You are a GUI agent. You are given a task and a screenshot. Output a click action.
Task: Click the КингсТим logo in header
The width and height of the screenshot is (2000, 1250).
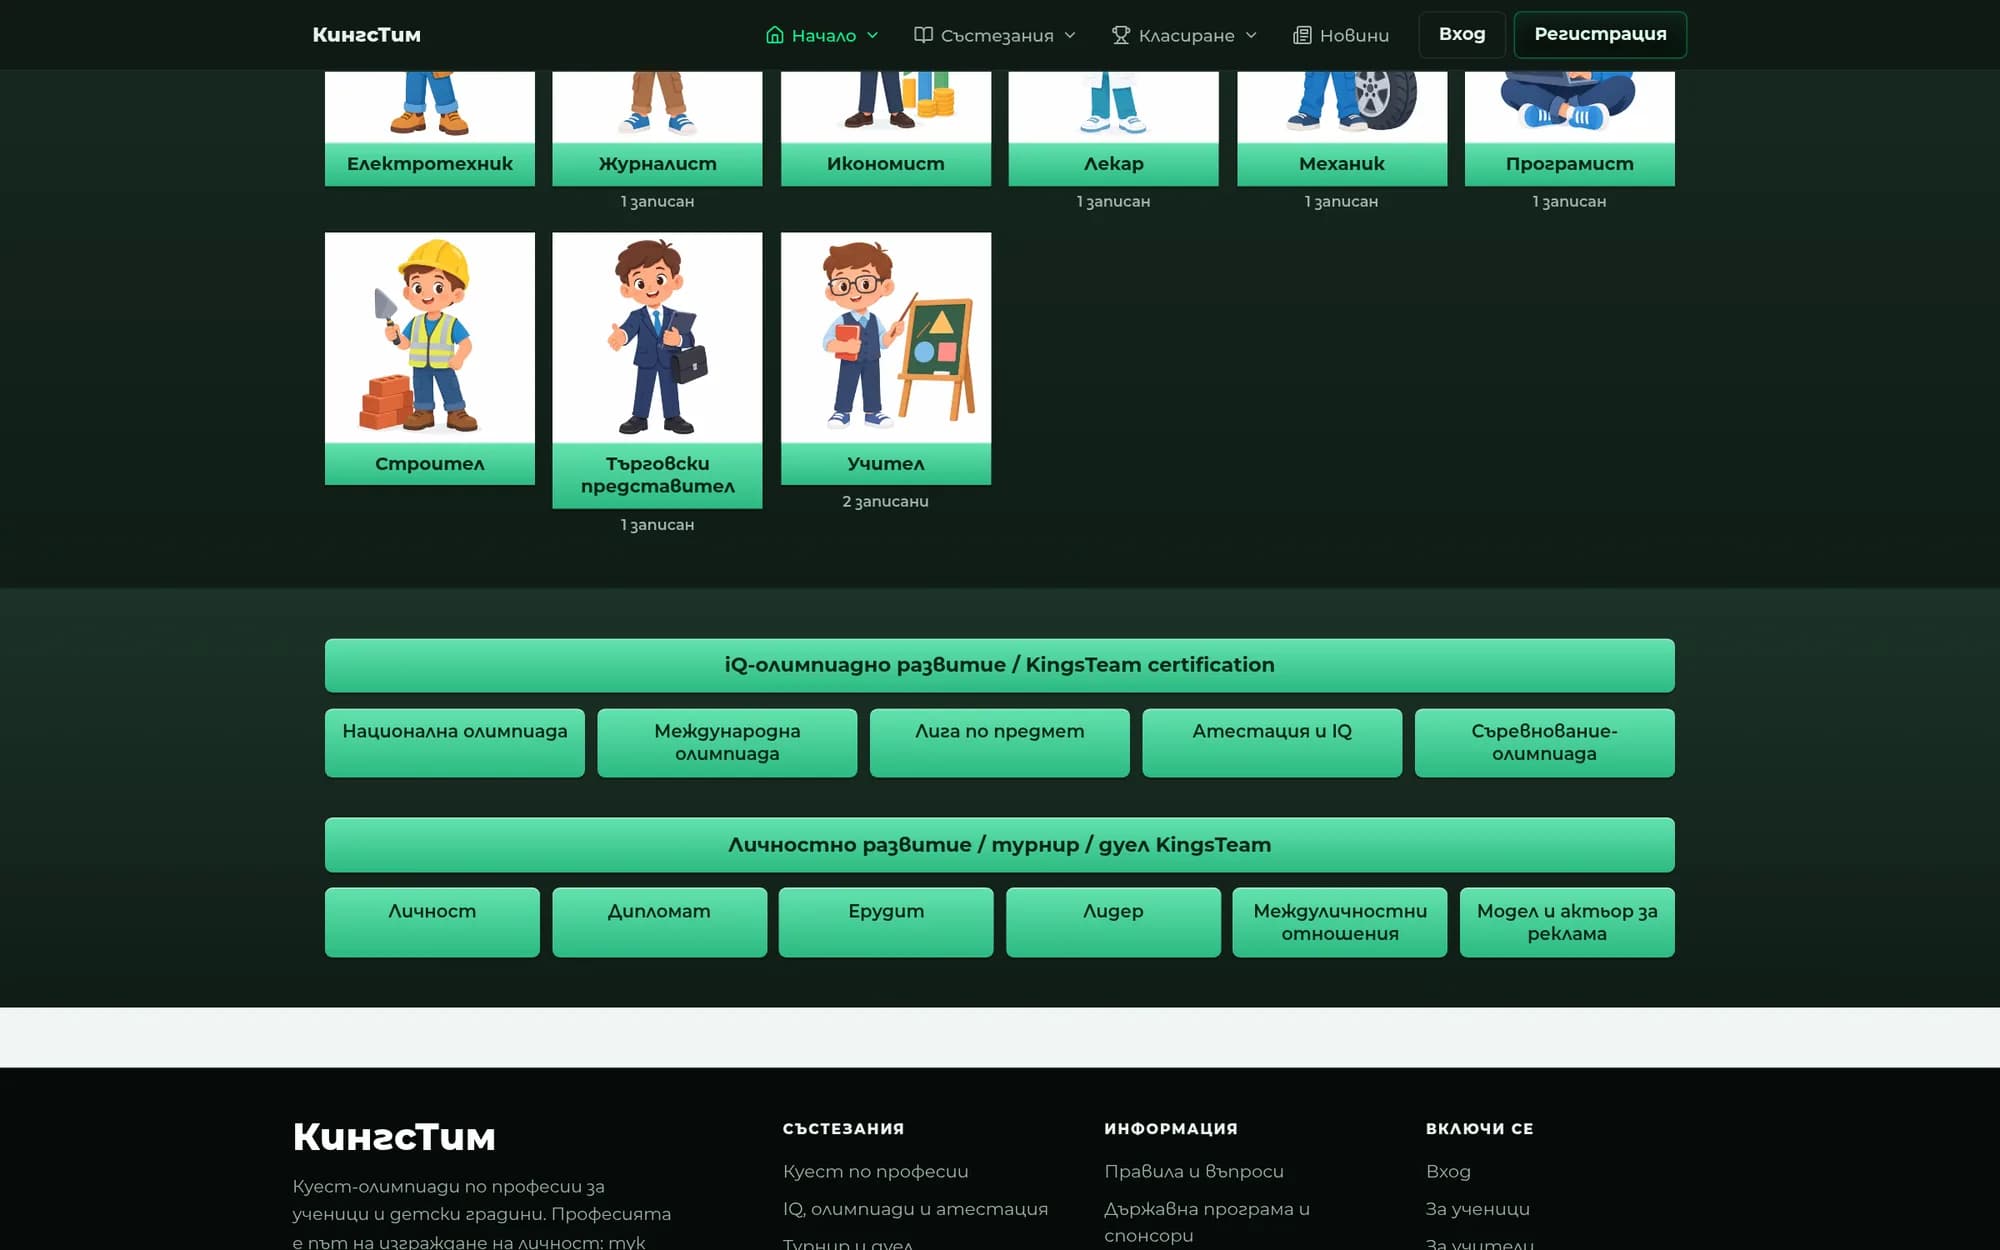(x=367, y=35)
